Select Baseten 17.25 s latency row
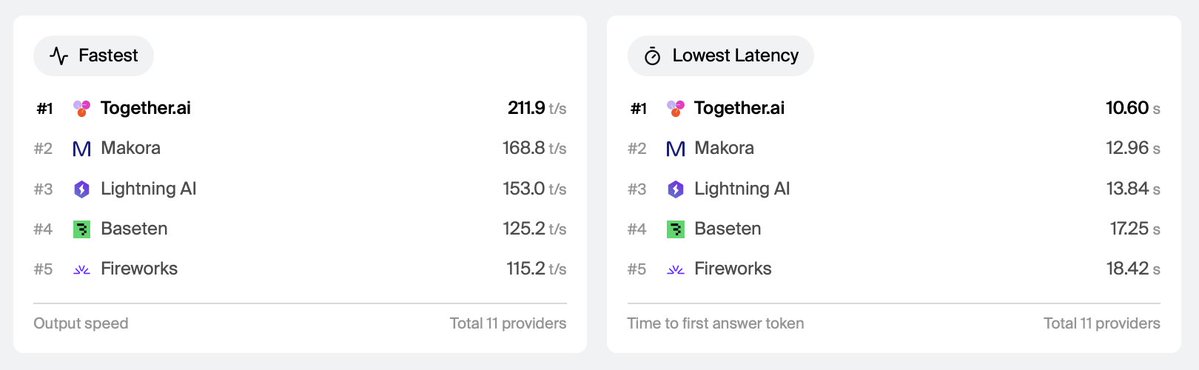Viewport: 1199px width, 370px height. point(893,229)
